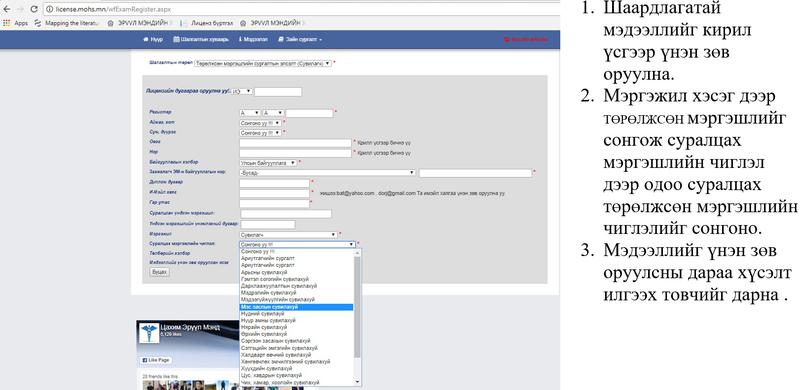The image size is (800, 390).
Task: Click the Facebook Like Page button
Action: point(156,360)
